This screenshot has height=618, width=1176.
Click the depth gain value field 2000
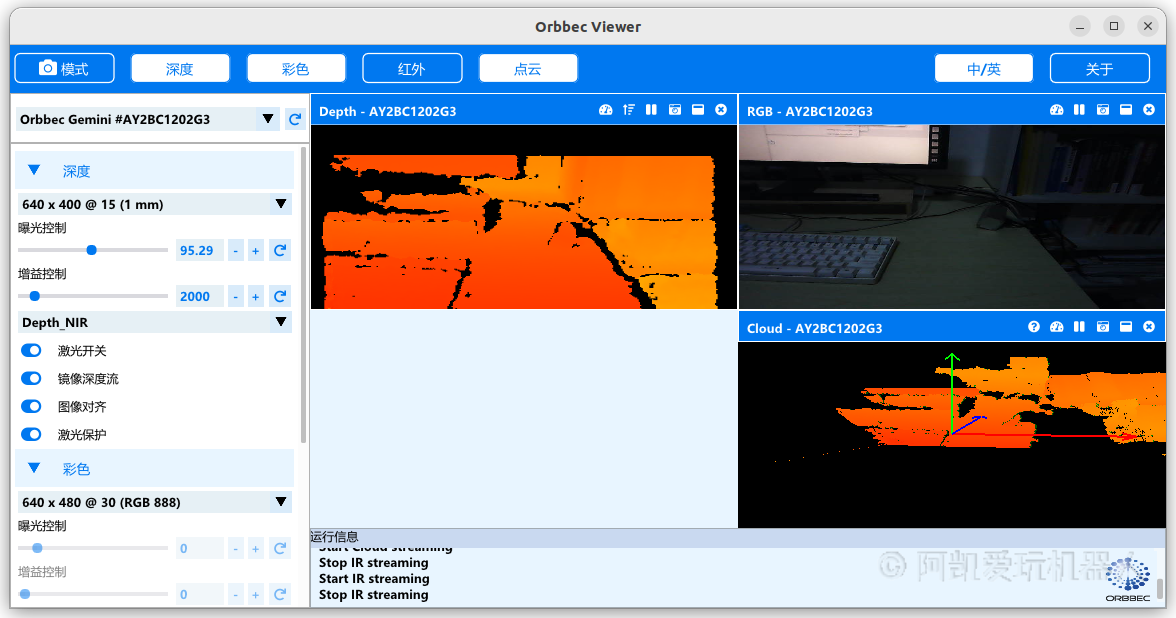(x=200, y=296)
